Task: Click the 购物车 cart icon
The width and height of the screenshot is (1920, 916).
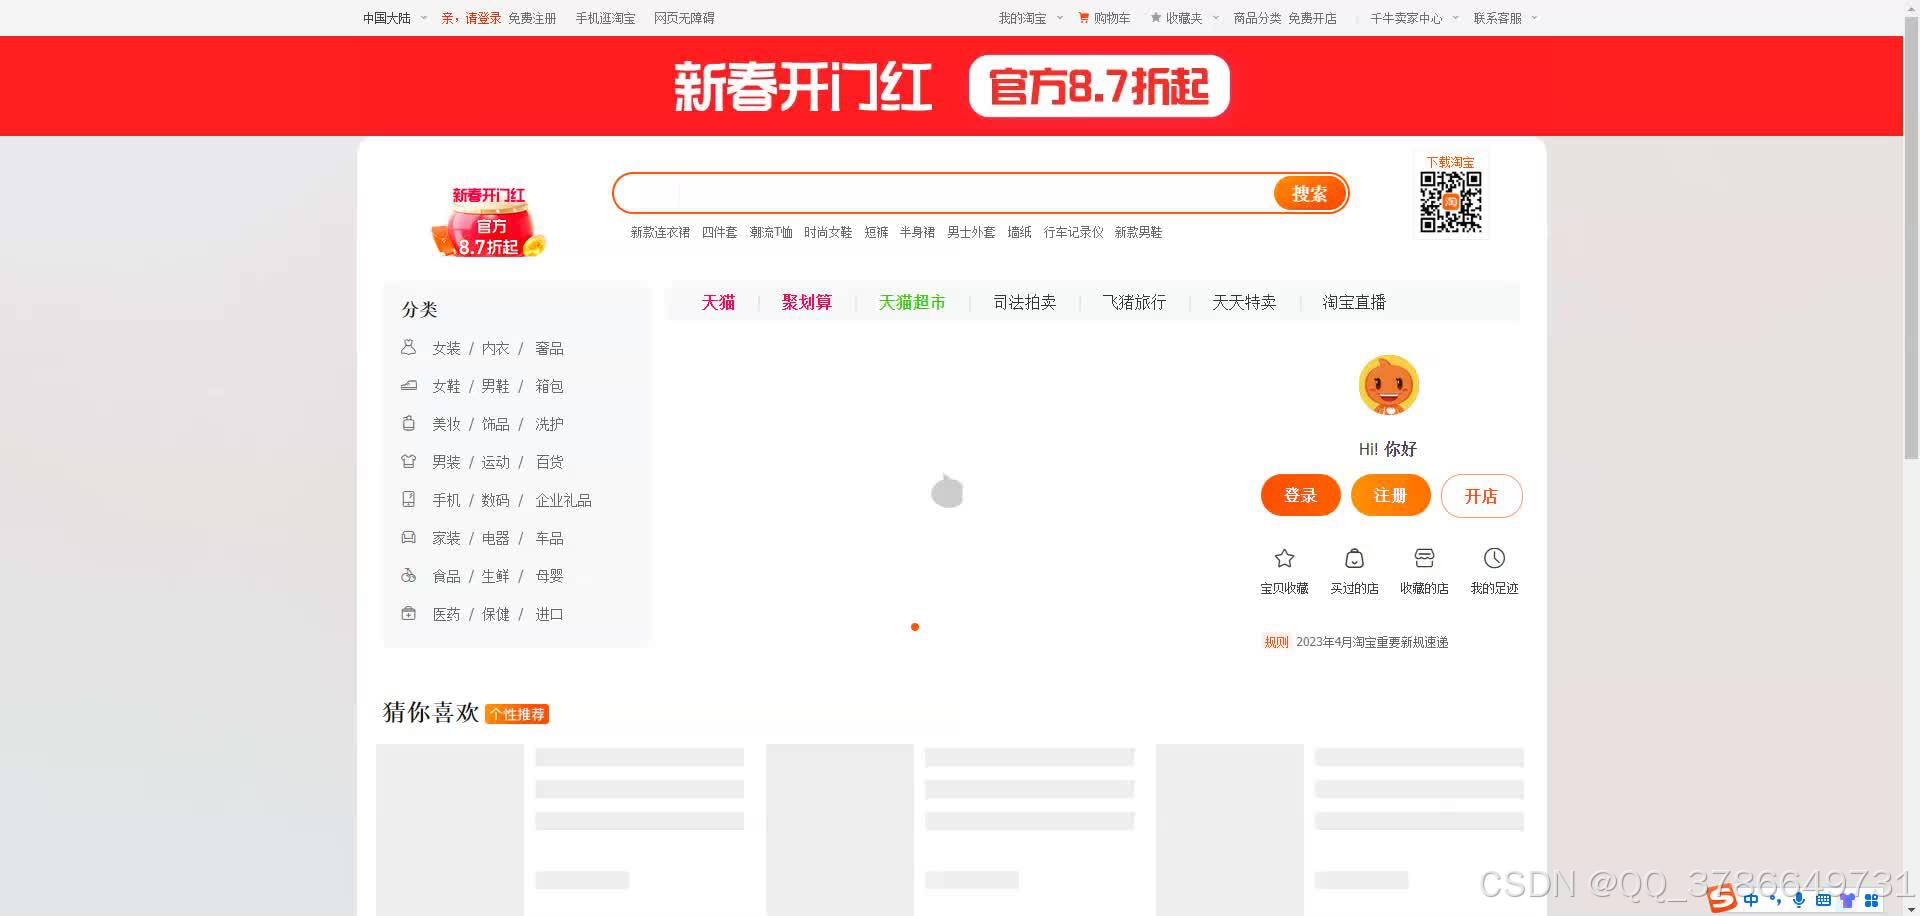Action: [1083, 18]
